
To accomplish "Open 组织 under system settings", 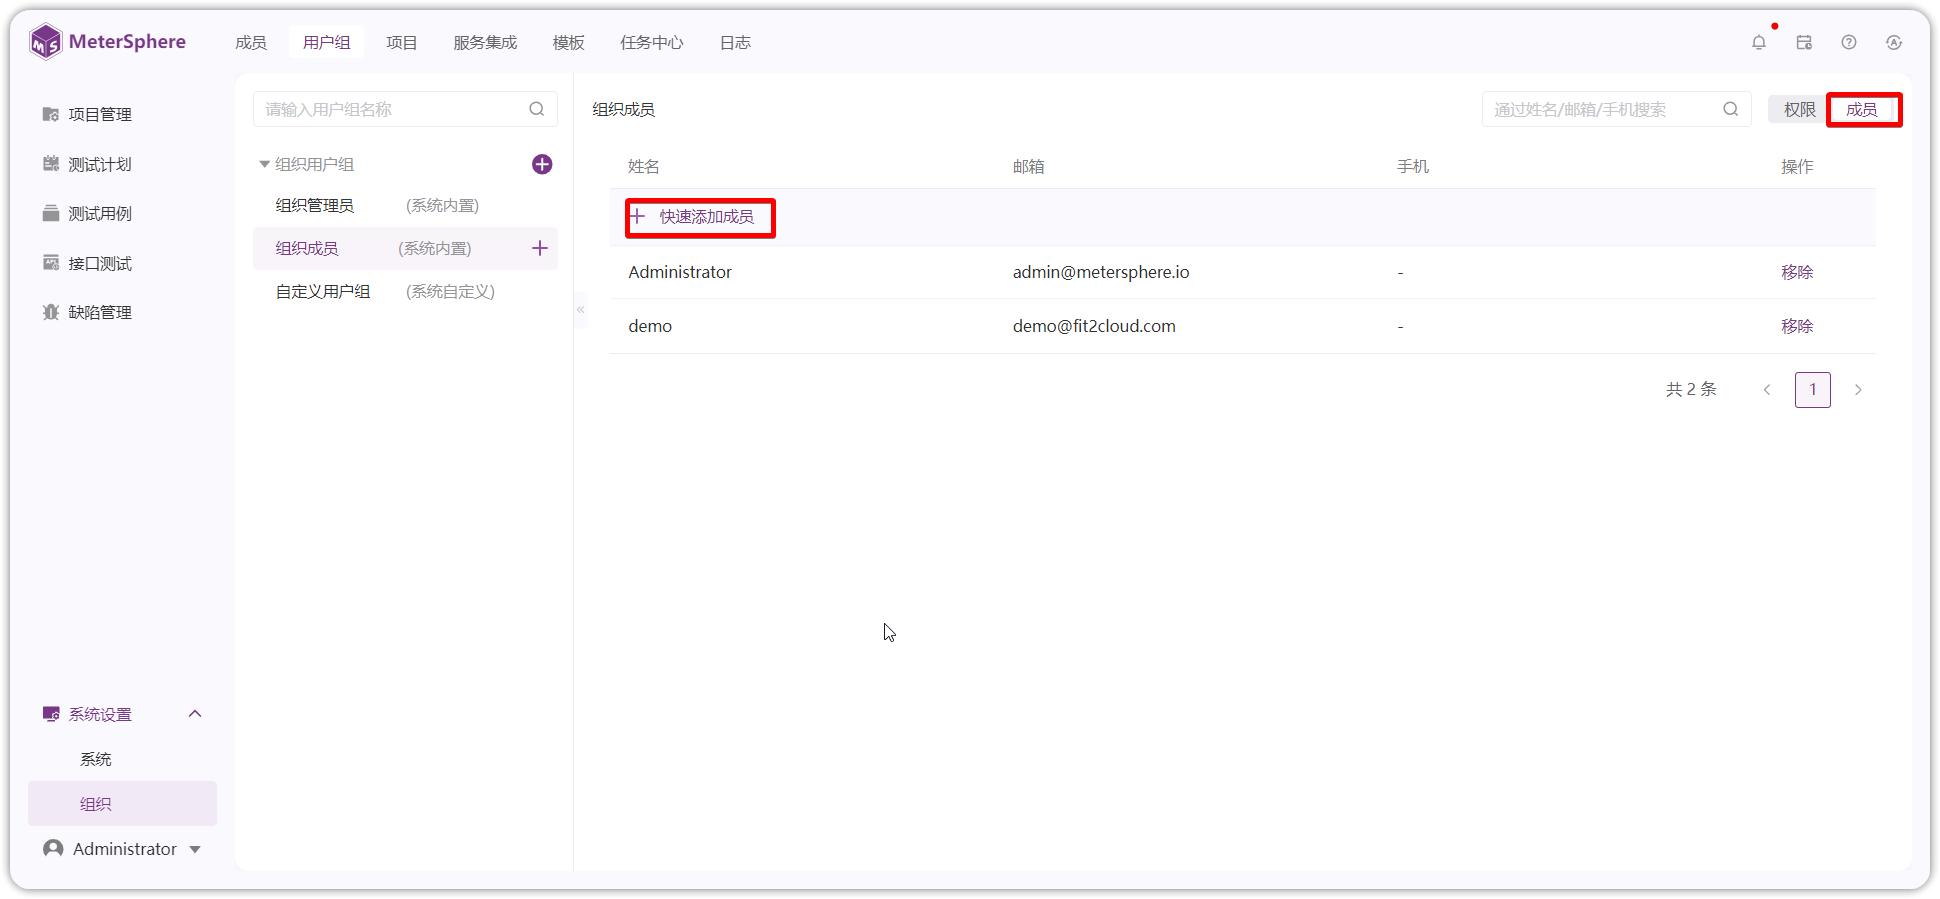I will [122, 804].
